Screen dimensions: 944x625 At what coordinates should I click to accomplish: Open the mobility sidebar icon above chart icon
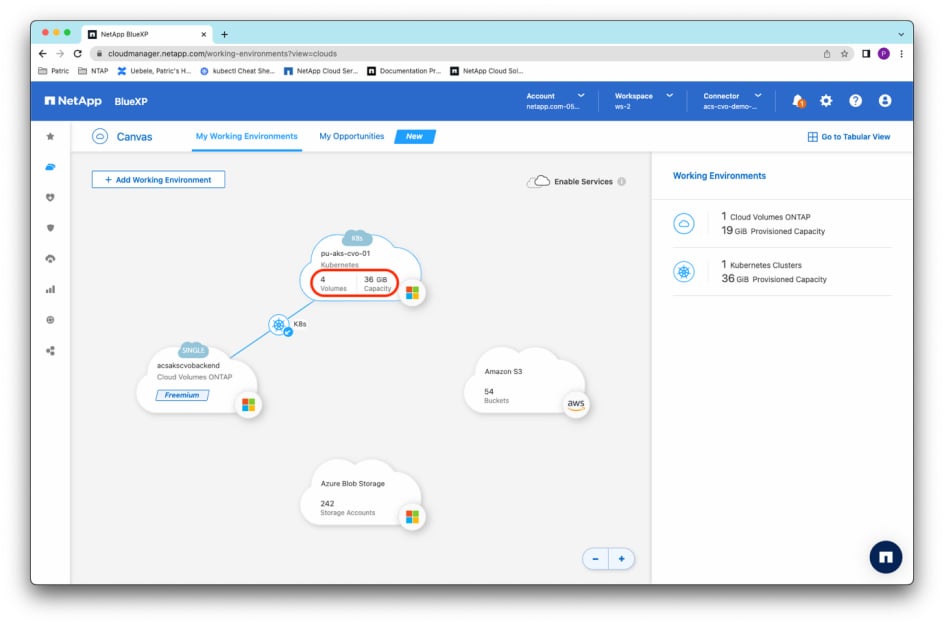51,259
